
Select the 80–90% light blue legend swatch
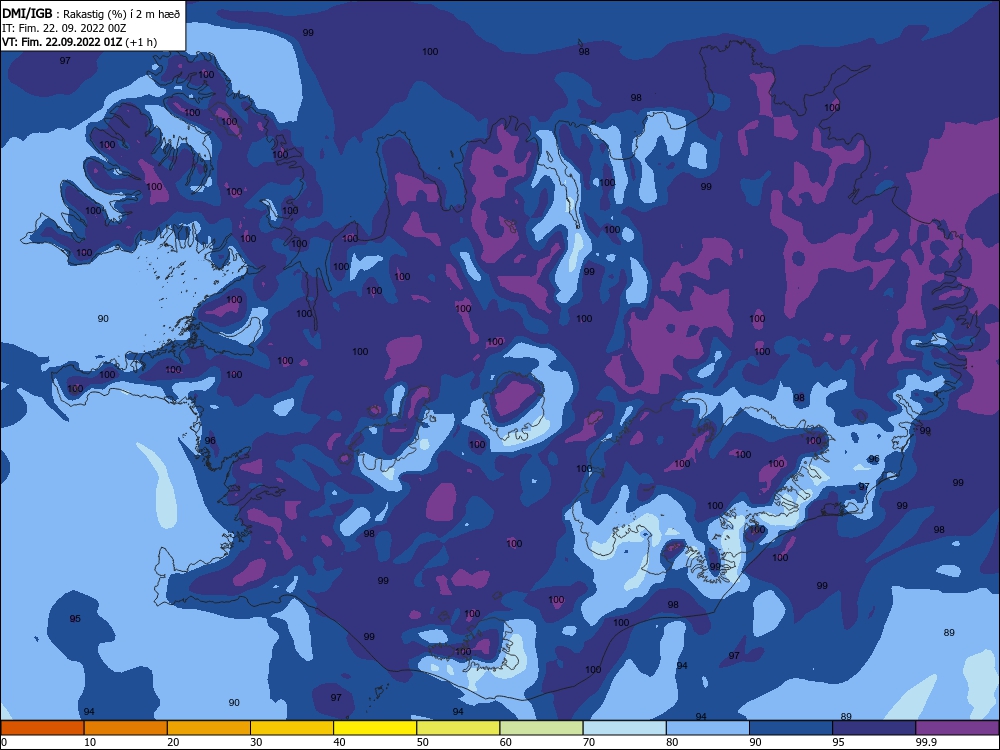pos(708,728)
